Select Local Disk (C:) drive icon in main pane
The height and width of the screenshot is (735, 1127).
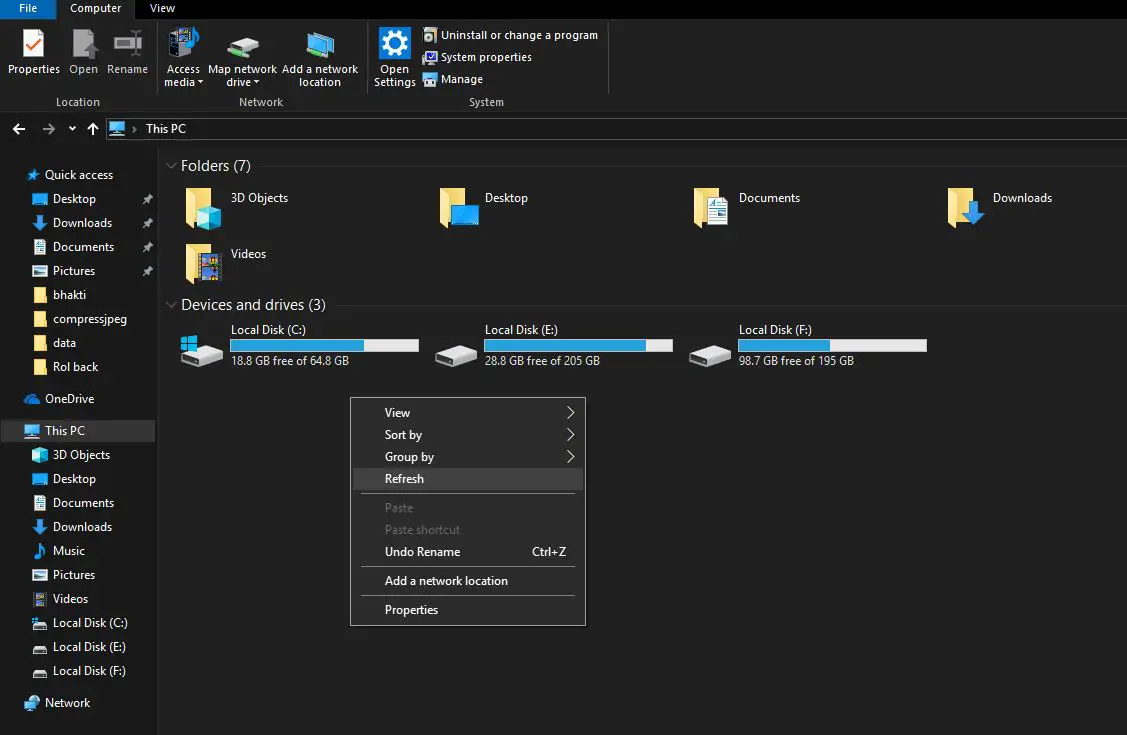click(x=201, y=351)
